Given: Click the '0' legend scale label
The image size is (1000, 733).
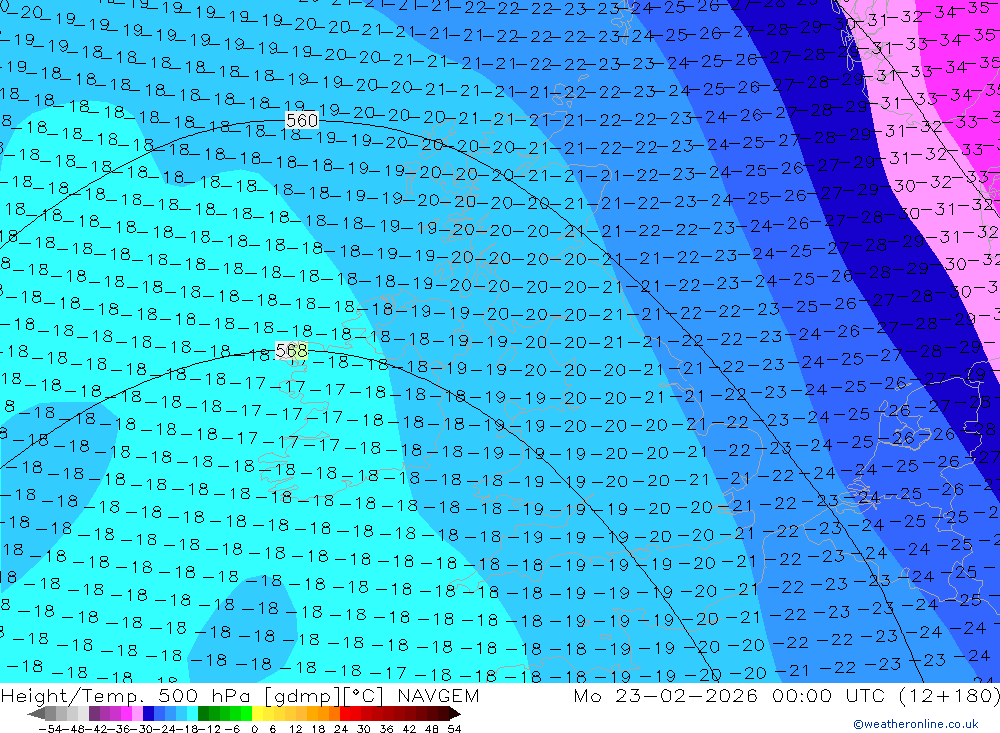Looking at the screenshot, I should point(254,729).
